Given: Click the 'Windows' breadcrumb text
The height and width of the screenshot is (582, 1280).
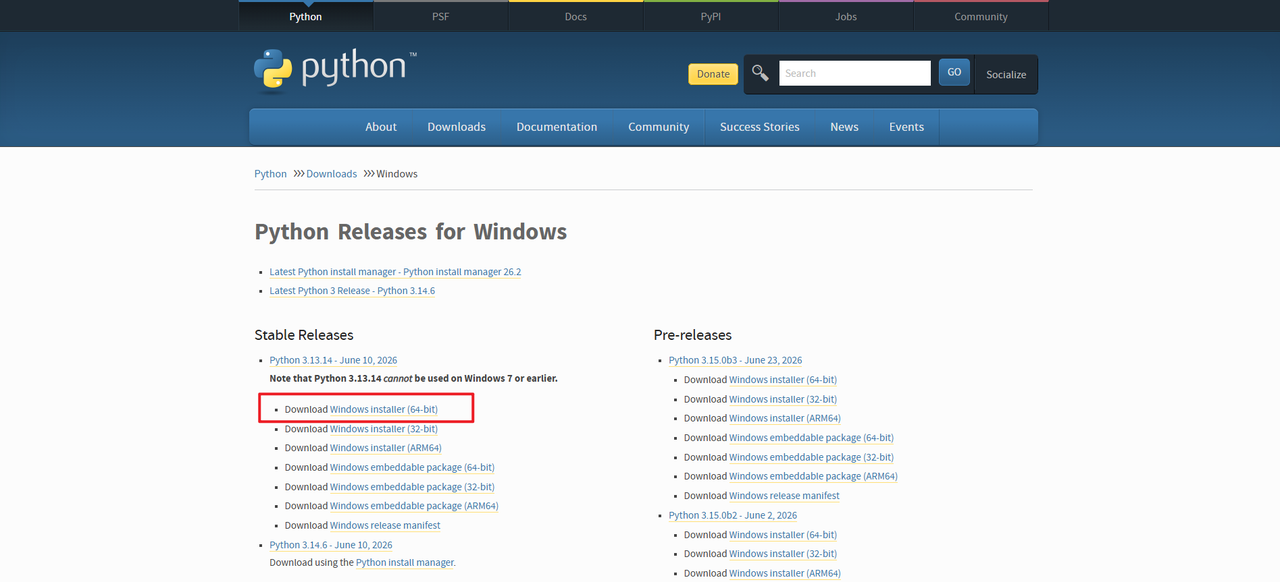Looking at the screenshot, I should click(397, 174).
